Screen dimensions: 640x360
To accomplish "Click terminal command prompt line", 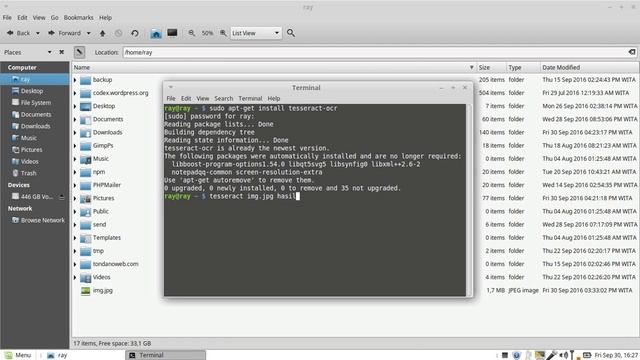I will pyautogui.click(x=232, y=196).
